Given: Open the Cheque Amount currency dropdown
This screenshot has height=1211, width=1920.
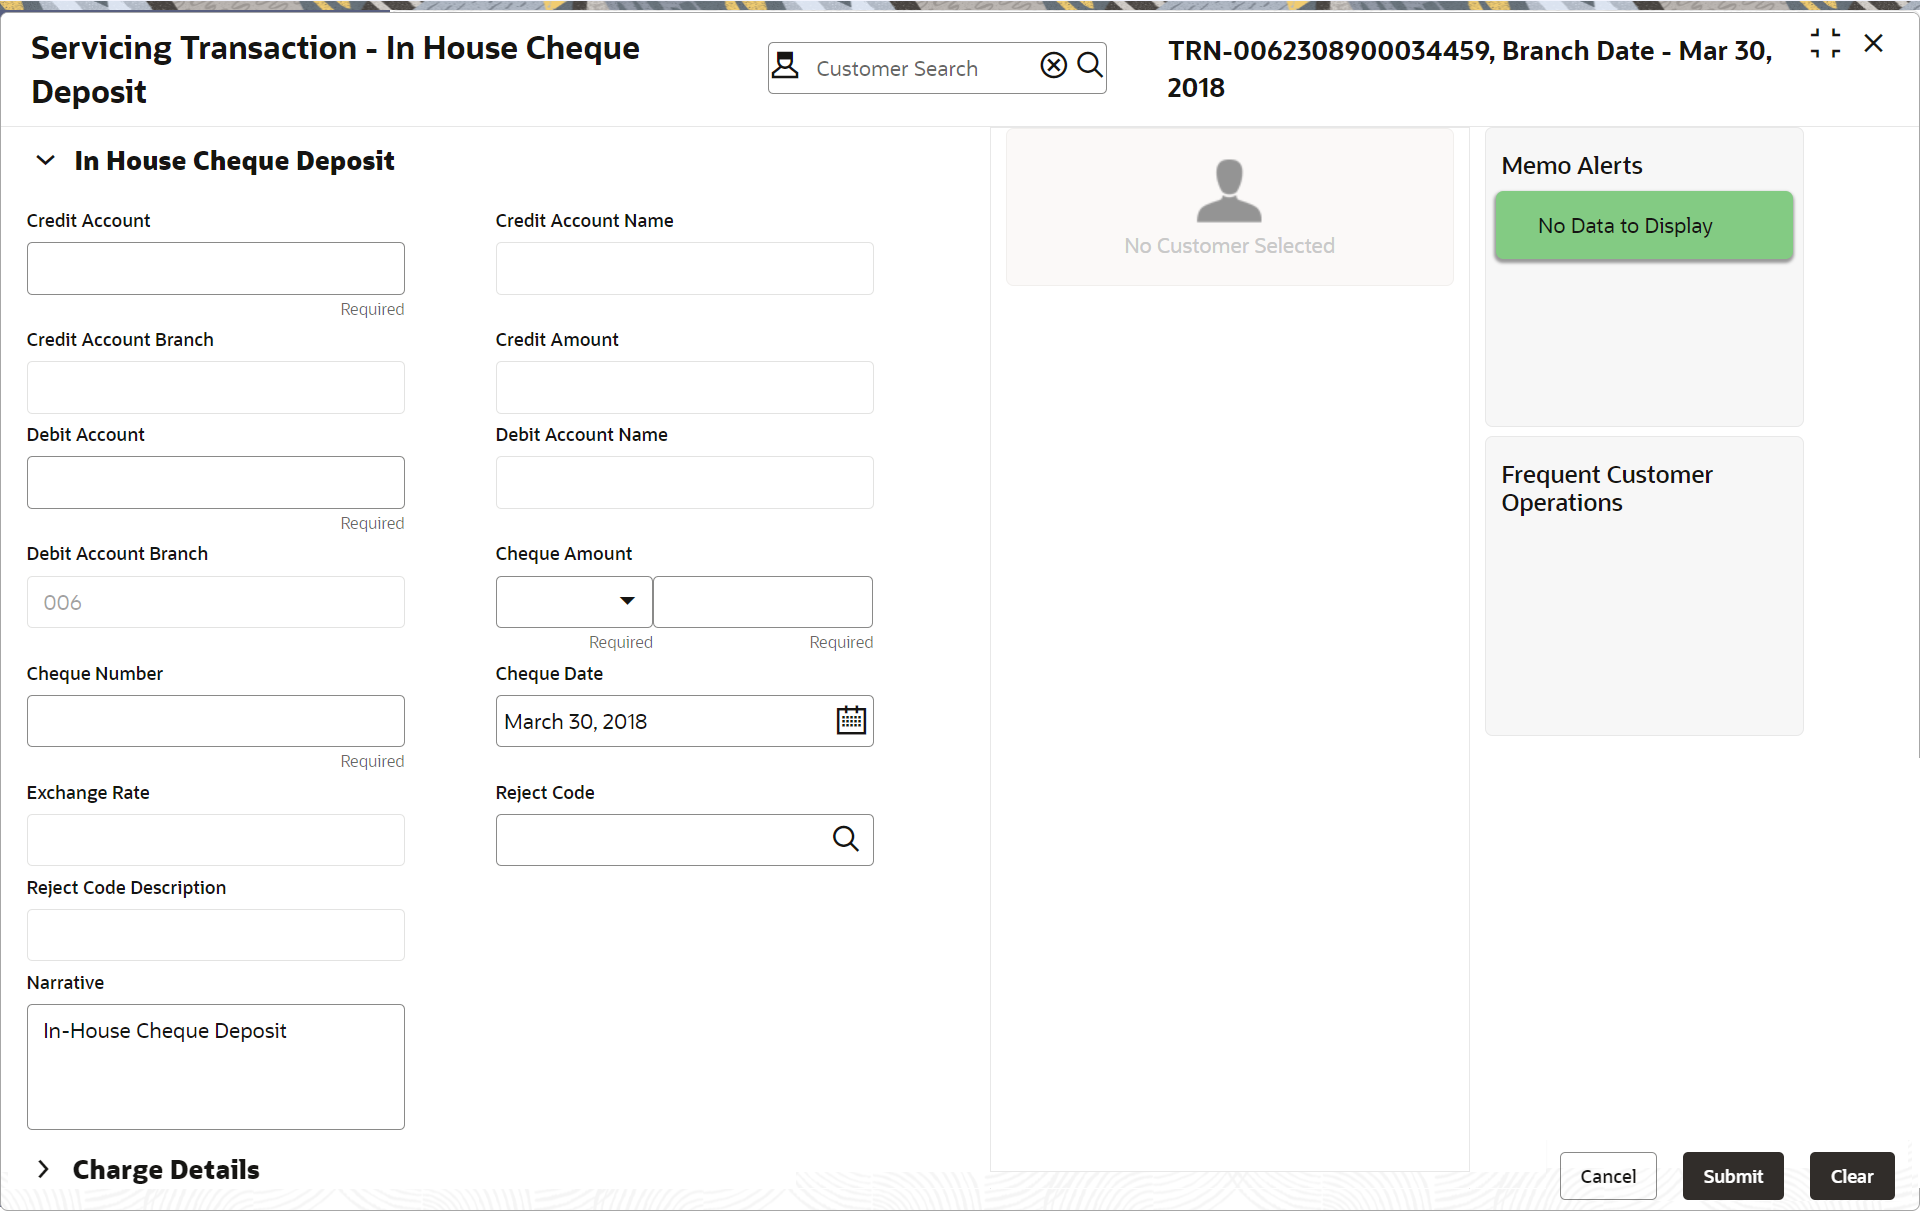Looking at the screenshot, I should [573, 600].
